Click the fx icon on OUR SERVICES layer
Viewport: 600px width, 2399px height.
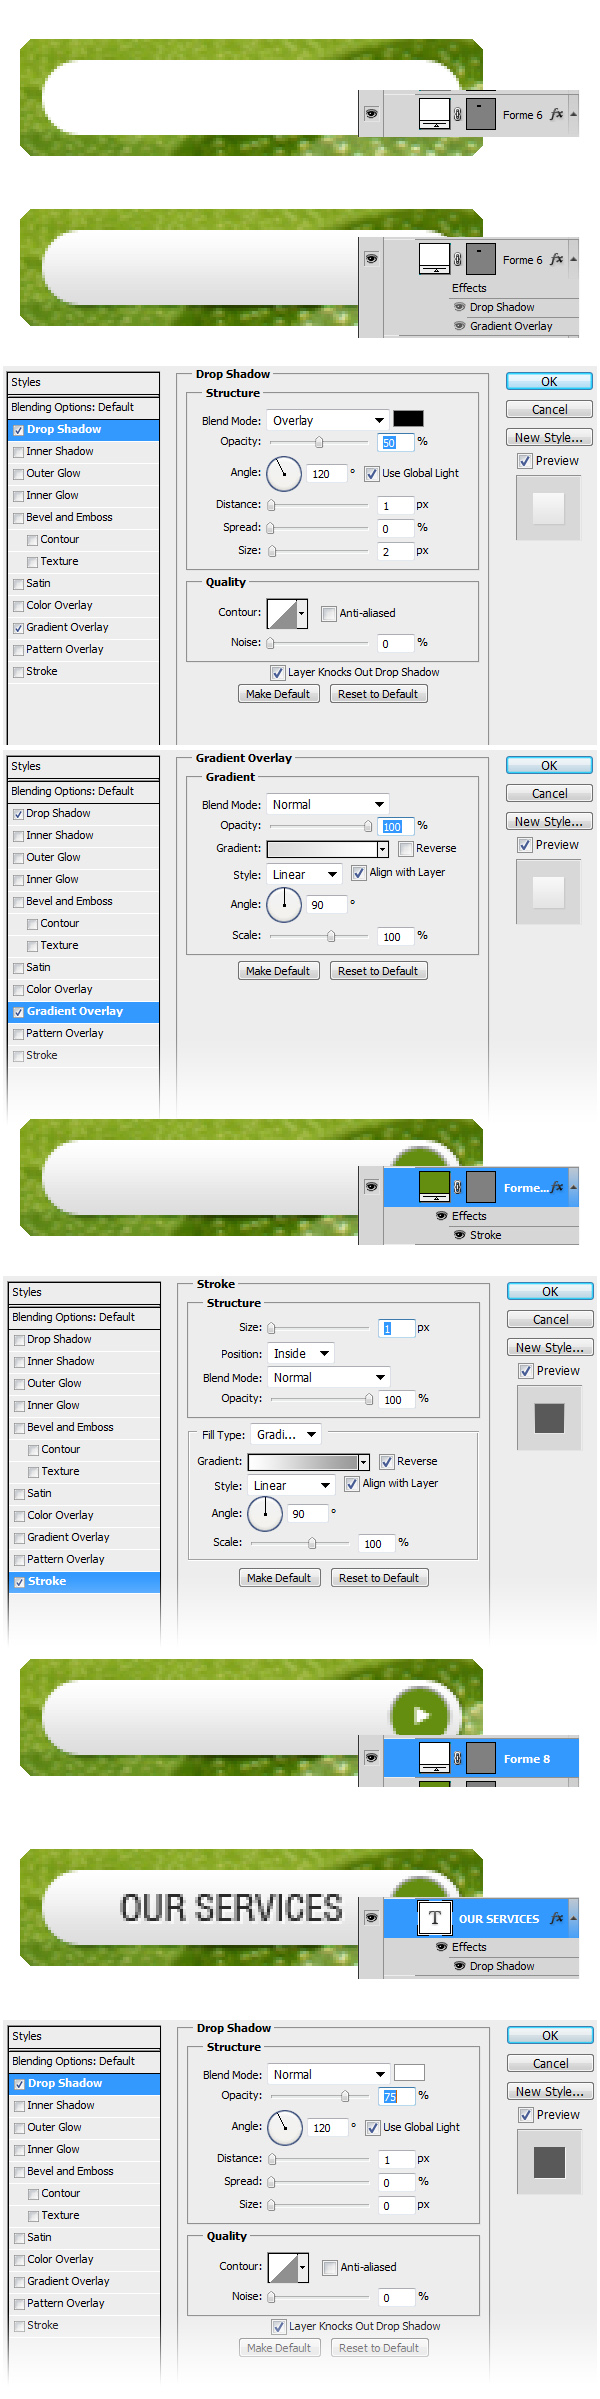coord(557,1918)
